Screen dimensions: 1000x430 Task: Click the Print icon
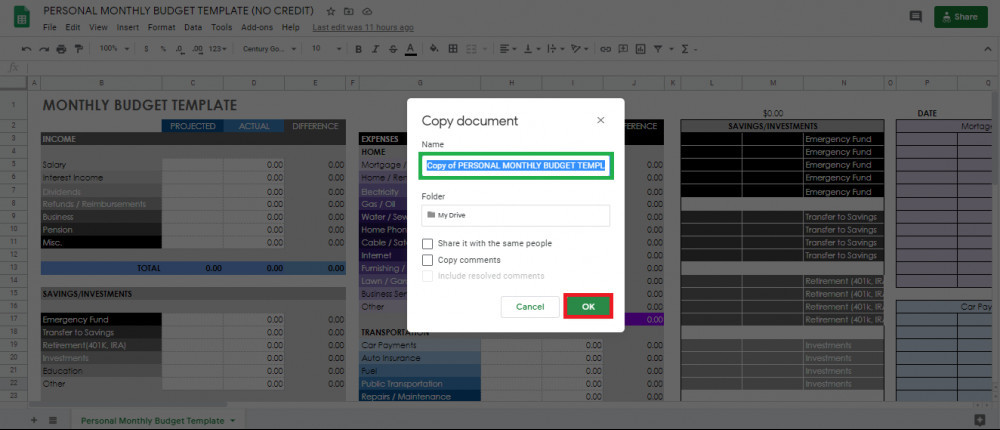pyautogui.click(x=61, y=48)
